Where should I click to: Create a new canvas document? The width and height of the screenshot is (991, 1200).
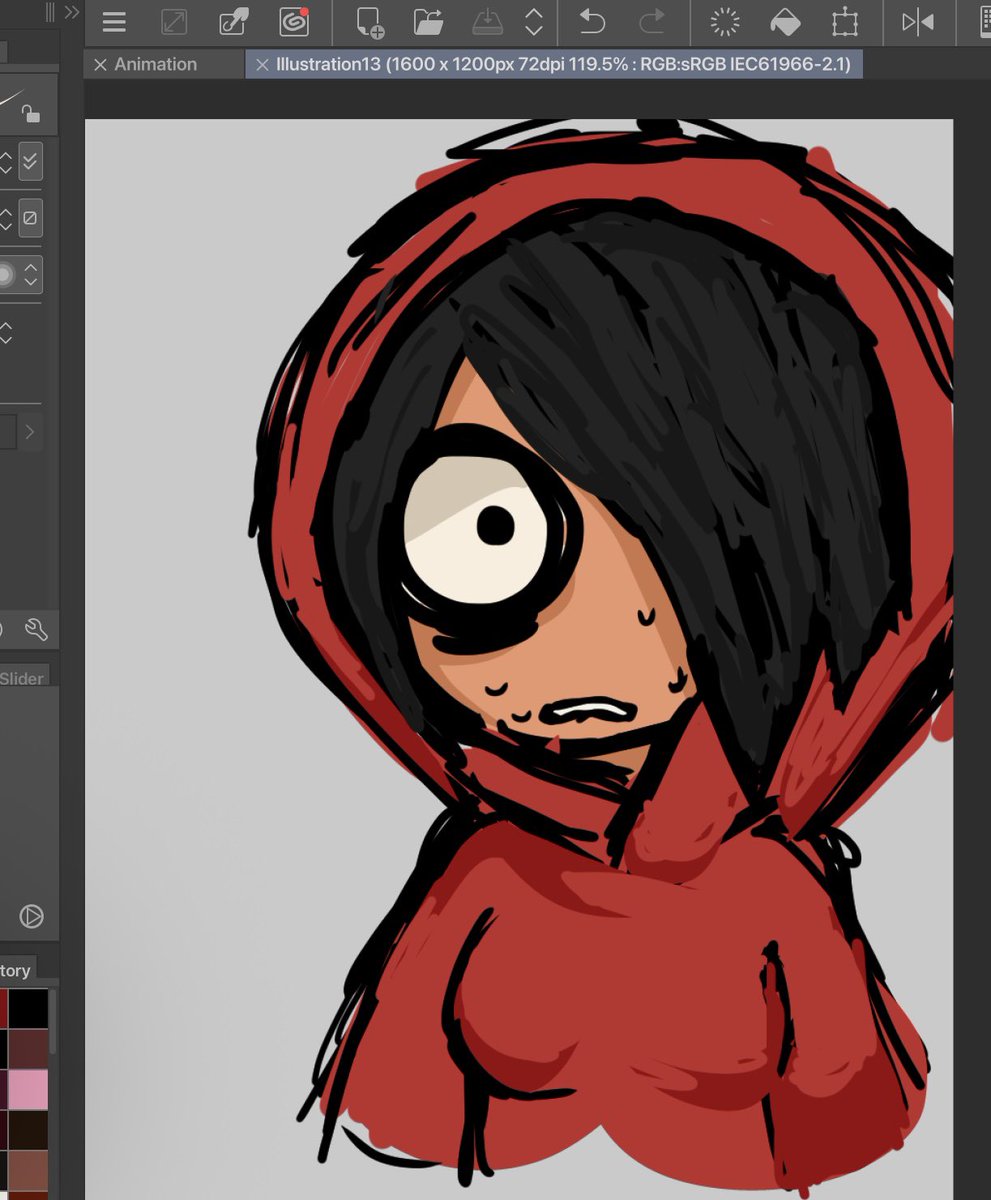pos(370,22)
